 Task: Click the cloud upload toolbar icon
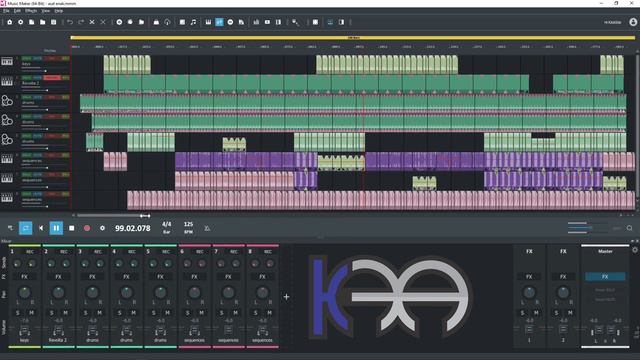tap(167, 22)
